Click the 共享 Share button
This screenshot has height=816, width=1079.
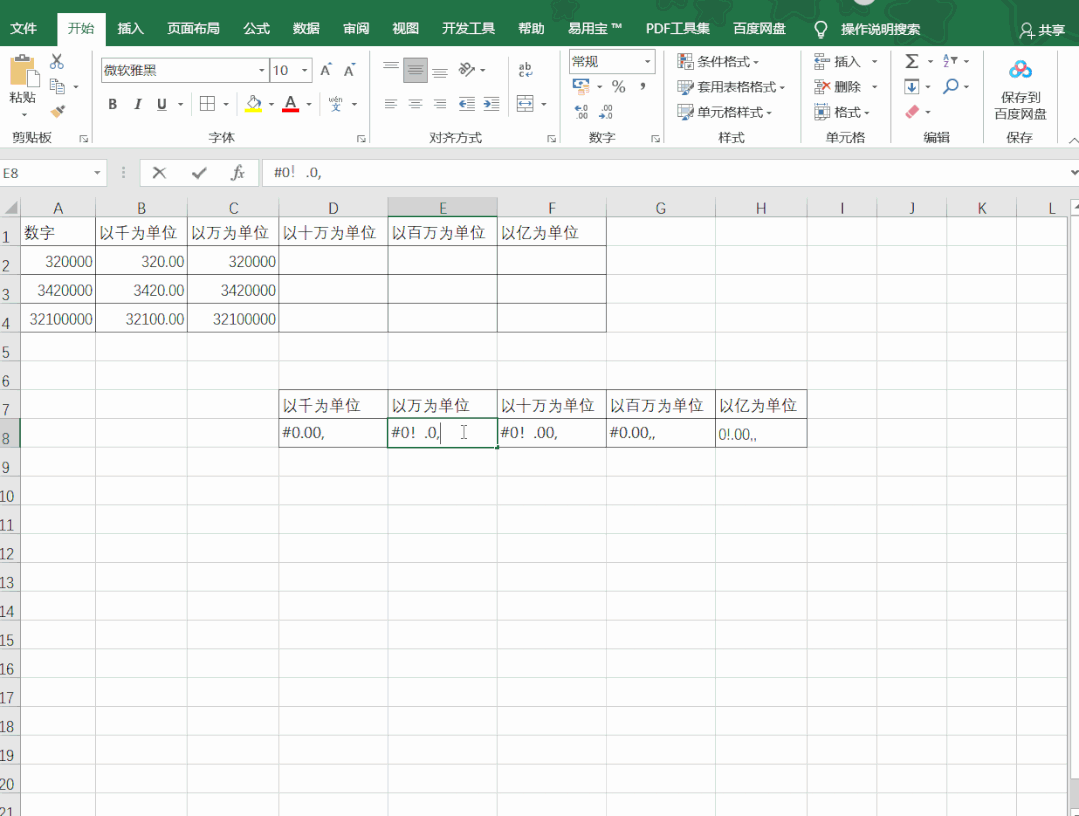(x=1043, y=30)
